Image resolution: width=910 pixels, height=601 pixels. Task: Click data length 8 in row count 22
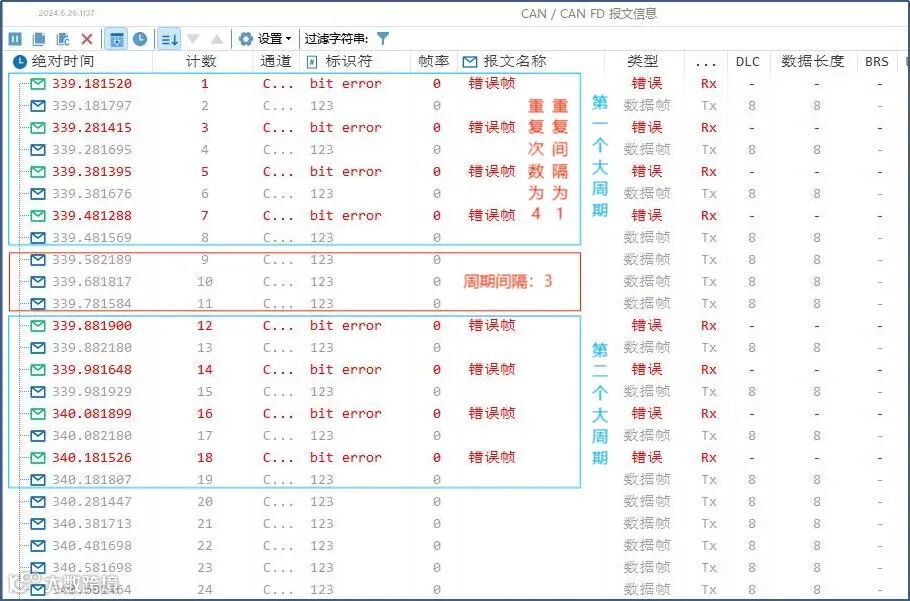pos(817,546)
